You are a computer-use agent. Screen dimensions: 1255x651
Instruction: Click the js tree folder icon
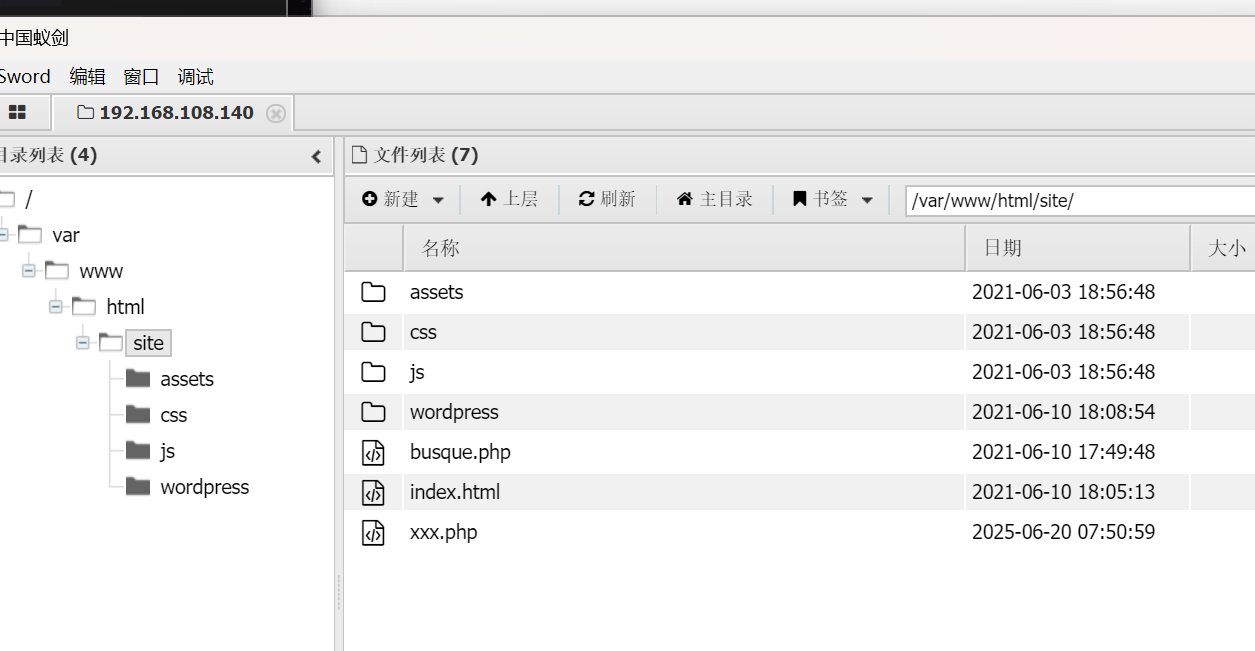(x=138, y=450)
